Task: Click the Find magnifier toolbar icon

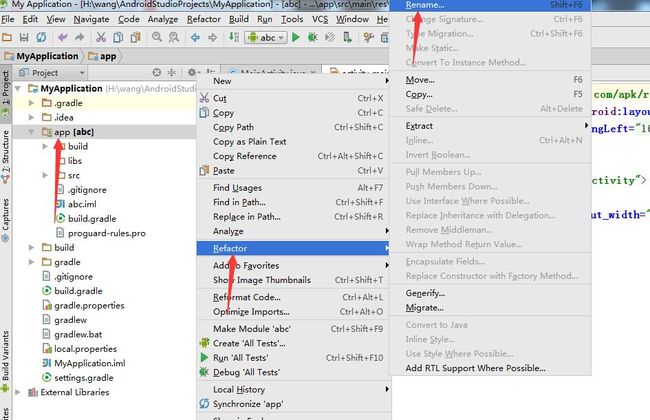Action: 157,37
